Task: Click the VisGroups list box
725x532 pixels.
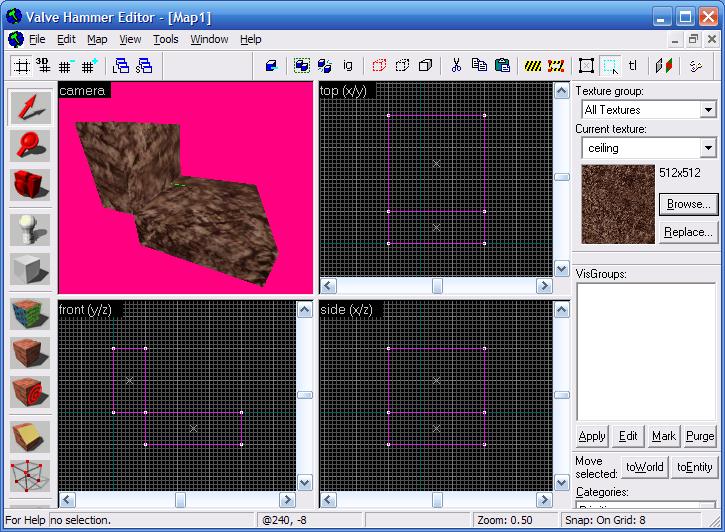Action: tap(646, 352)
